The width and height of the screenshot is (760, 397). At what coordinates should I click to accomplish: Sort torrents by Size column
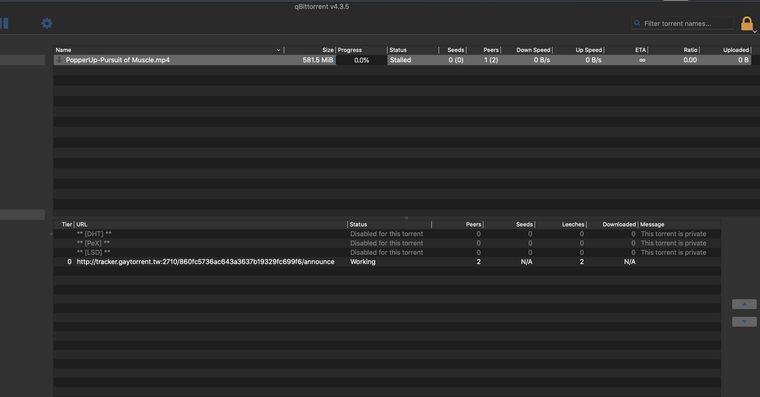pos(328,50)
